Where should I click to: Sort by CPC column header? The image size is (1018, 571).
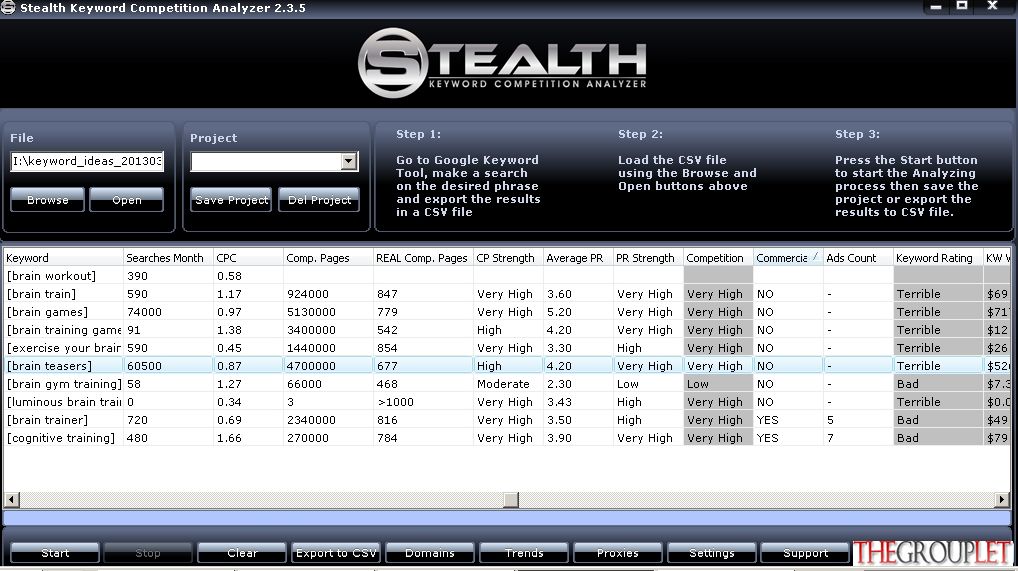pyautogui.click(x=248, y=258)
